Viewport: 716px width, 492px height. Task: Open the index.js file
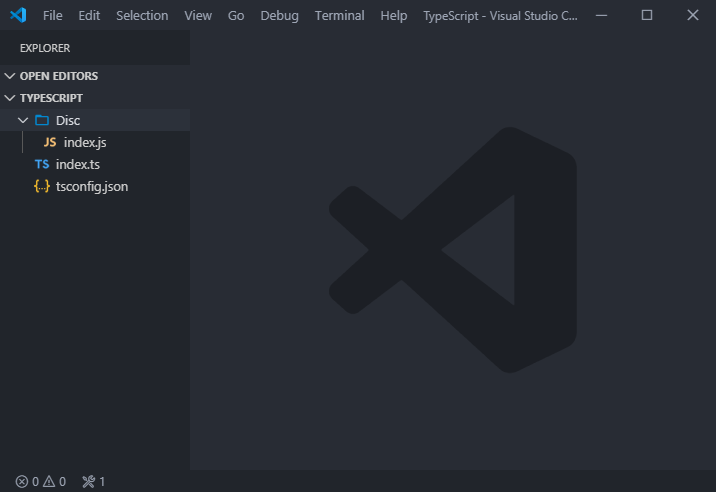pyautogui.click(x=85, y=143)
